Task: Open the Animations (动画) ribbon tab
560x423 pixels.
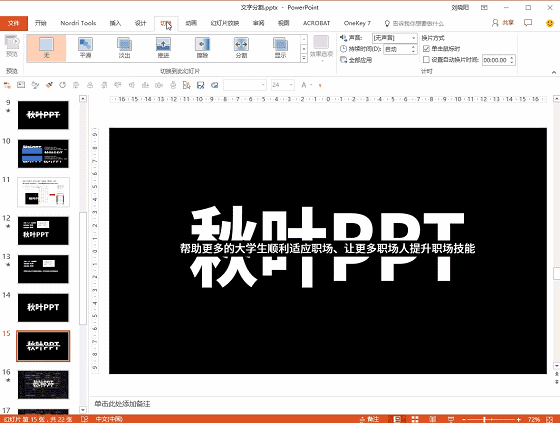Action: tap(191, 23)
